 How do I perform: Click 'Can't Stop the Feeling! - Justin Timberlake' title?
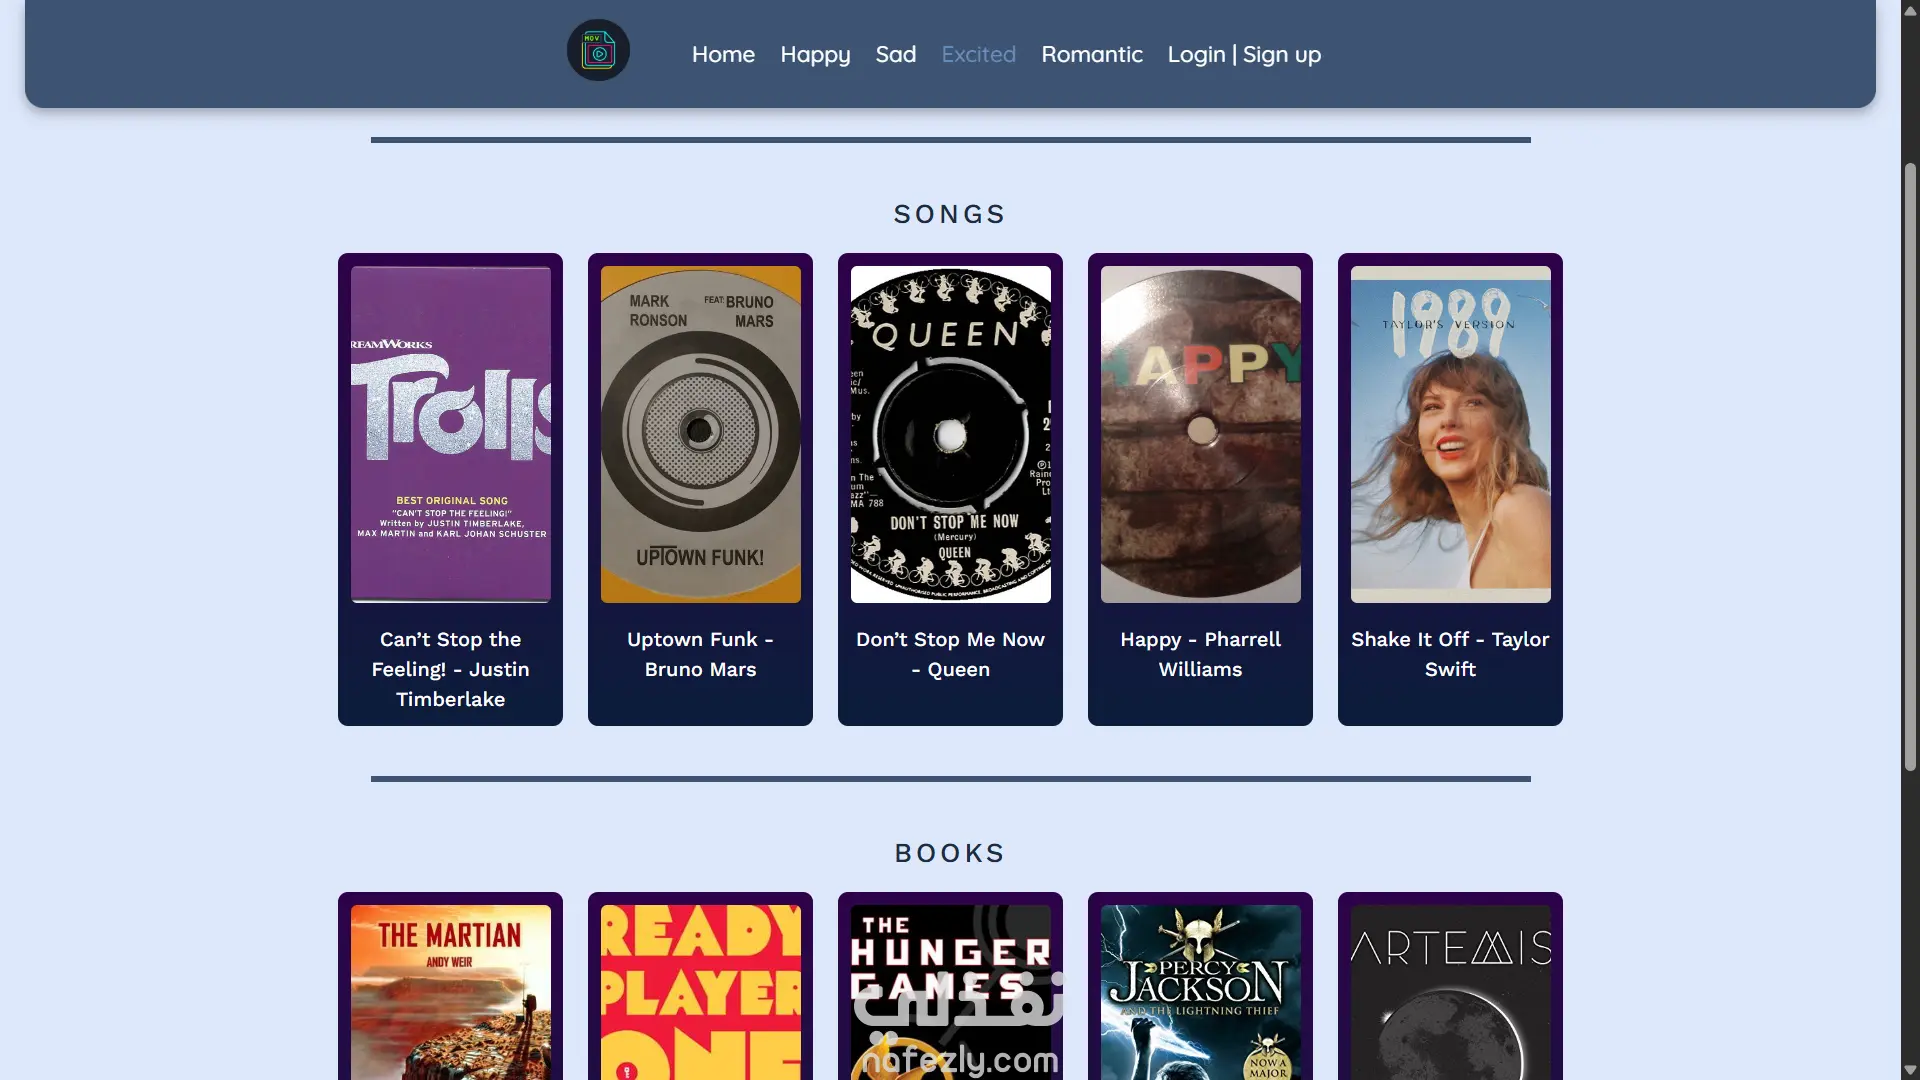pyautogui.click(x=450, y=669)
